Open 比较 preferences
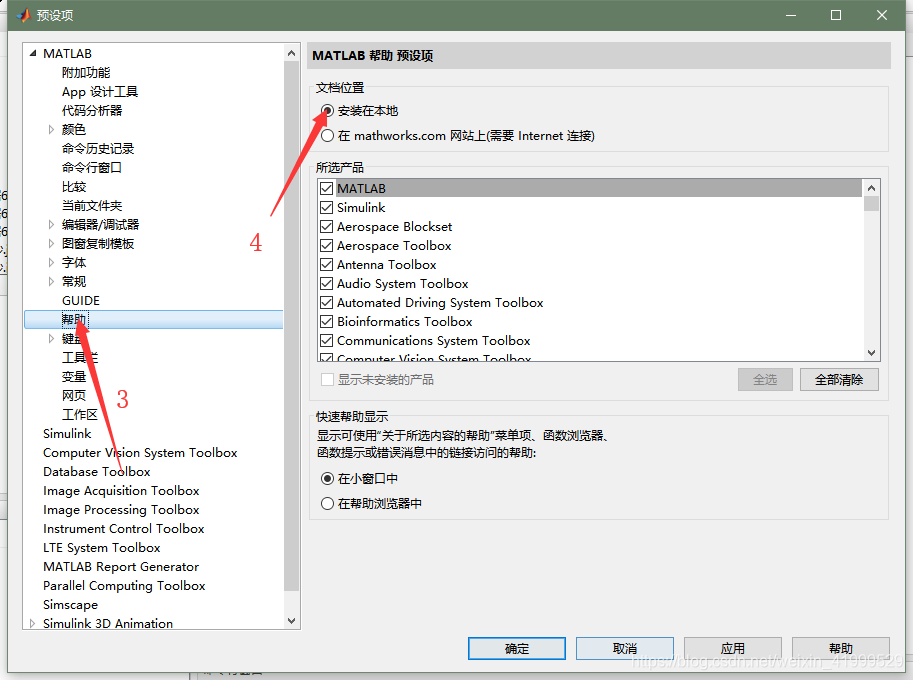The height and width of the screenshot is (680, 913). [x=74, y=187]
